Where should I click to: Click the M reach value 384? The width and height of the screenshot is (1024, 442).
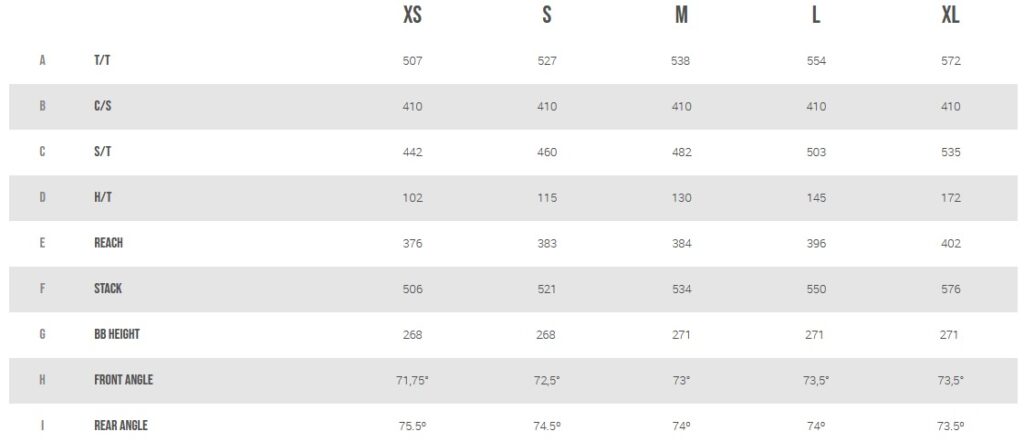click(681, 243)
